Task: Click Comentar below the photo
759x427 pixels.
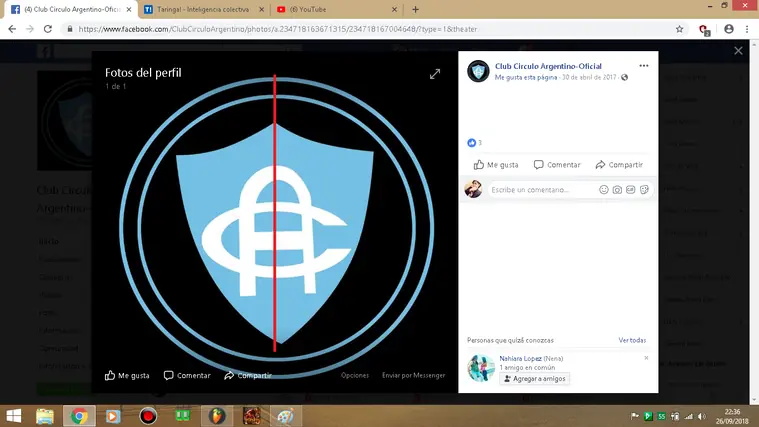Action: pyautogui.click(x=187, y=375)
